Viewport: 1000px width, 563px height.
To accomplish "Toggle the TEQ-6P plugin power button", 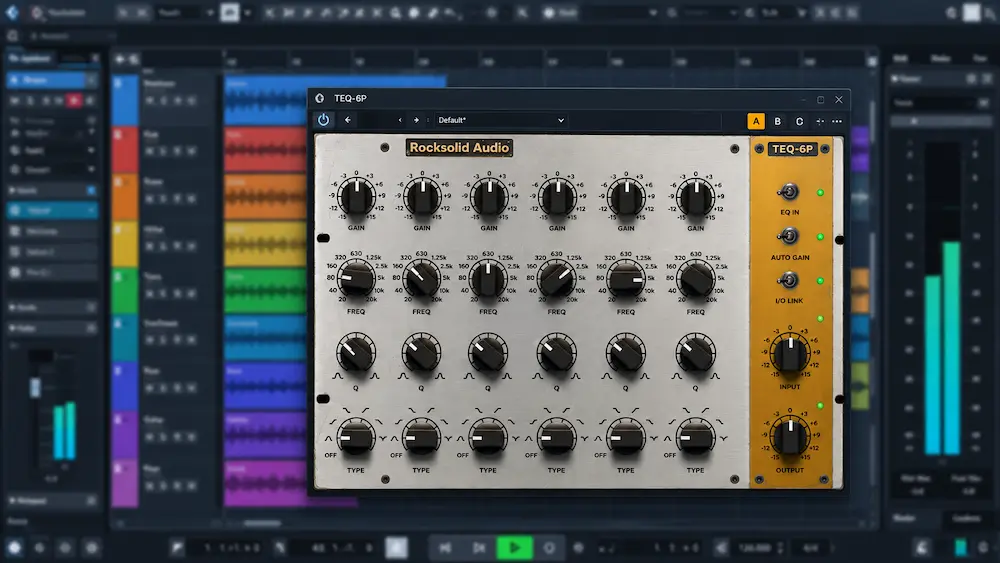I will tap(323, 120).
